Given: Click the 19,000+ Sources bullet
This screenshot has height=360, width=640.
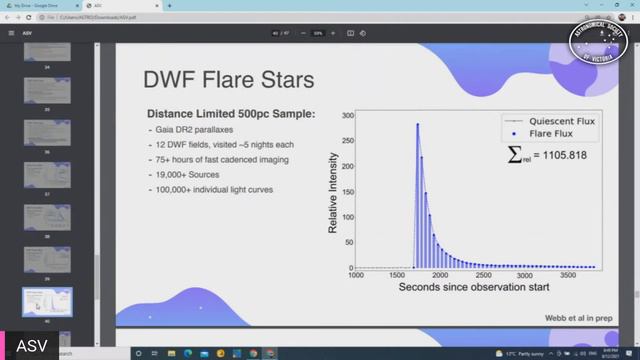Looking at the screenshot, I should pyautogui.click(x=187, y=175).
